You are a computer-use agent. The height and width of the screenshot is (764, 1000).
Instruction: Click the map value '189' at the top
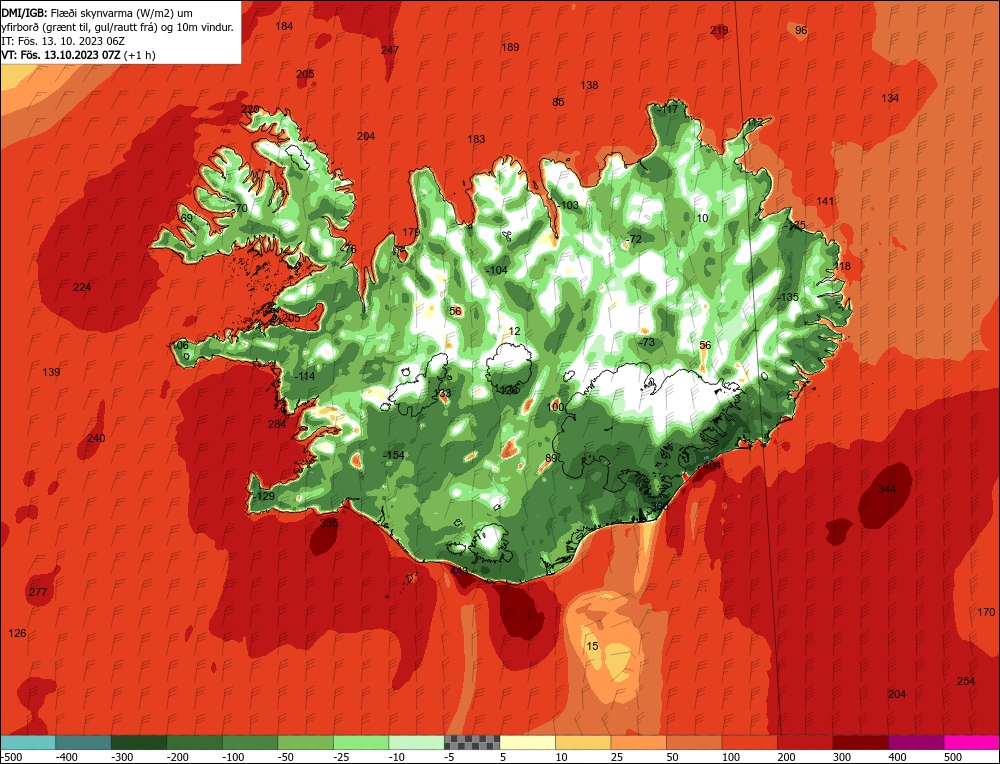click(510, 47)
